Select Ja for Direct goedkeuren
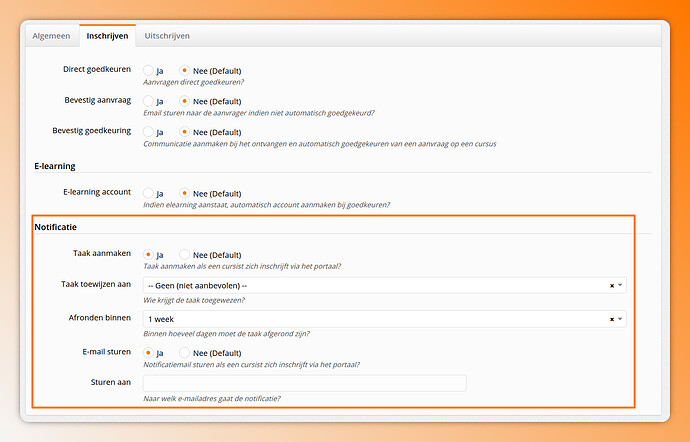The image size is (690, 442). pyautogui.click(x=148, y=70)
